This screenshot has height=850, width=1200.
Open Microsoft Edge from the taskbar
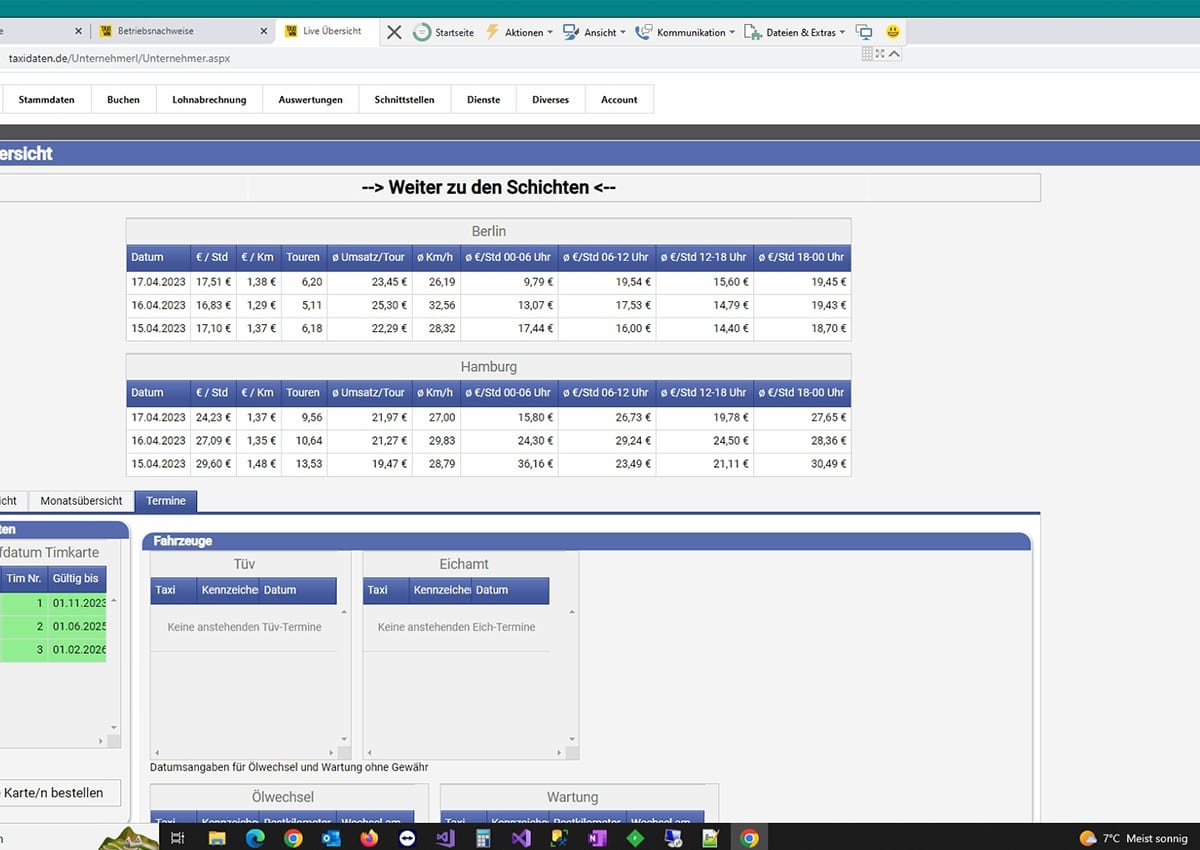pos(255,838)
